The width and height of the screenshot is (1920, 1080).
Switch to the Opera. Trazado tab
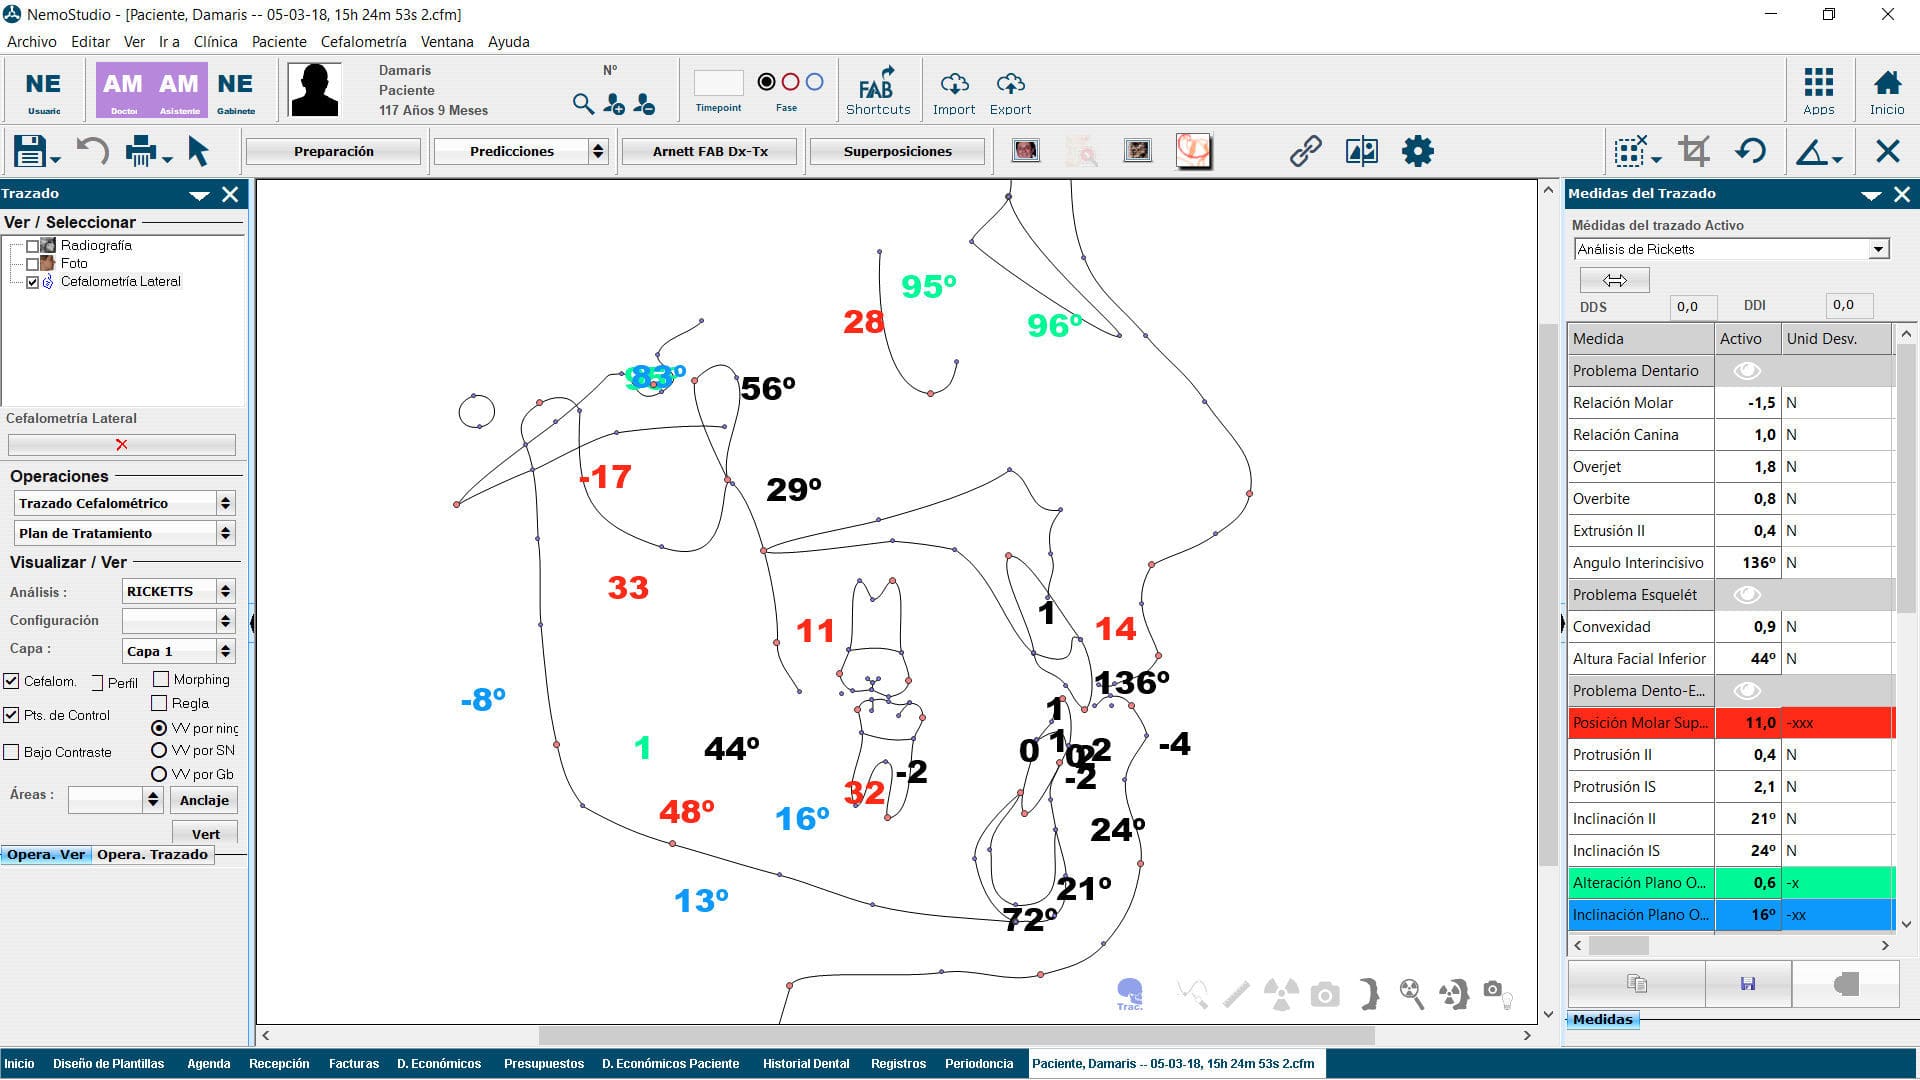click(x=152, y=854)
